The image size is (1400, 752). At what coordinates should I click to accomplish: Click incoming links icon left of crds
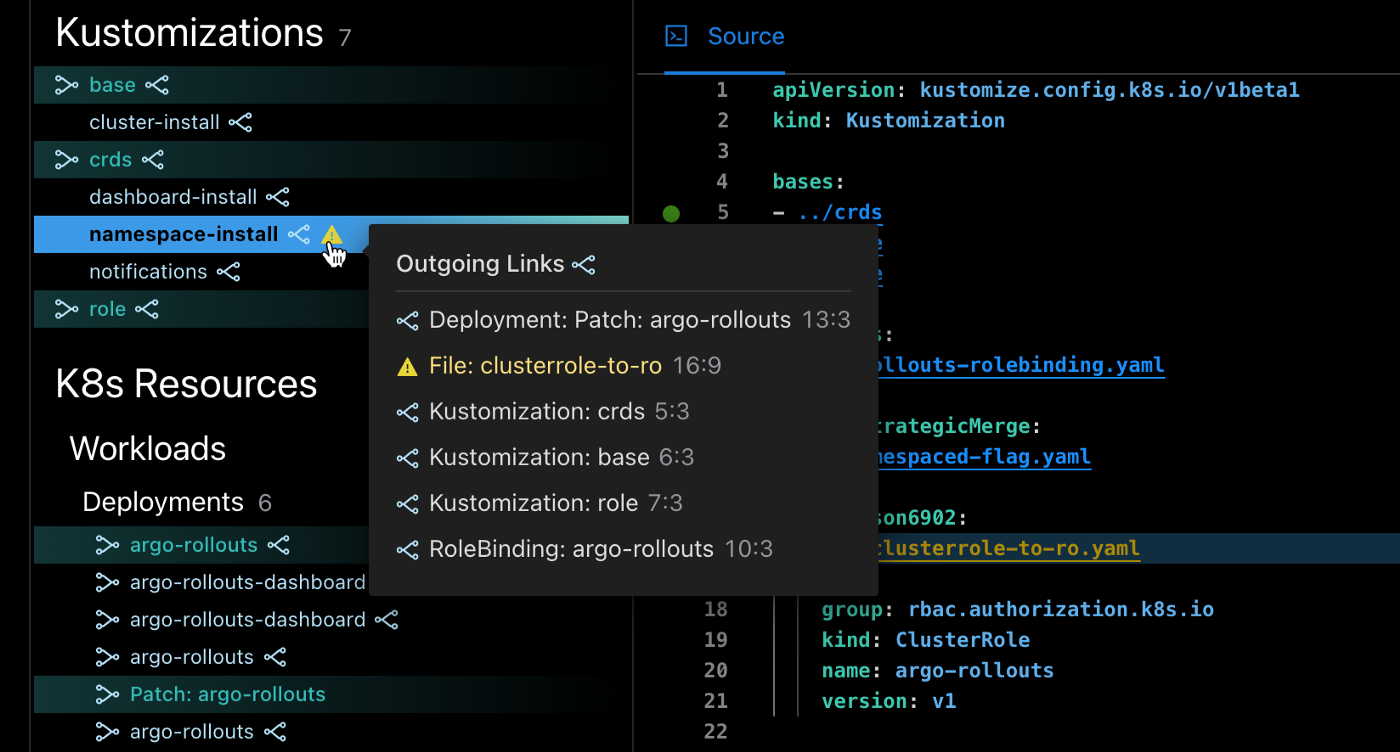point(66,160)
